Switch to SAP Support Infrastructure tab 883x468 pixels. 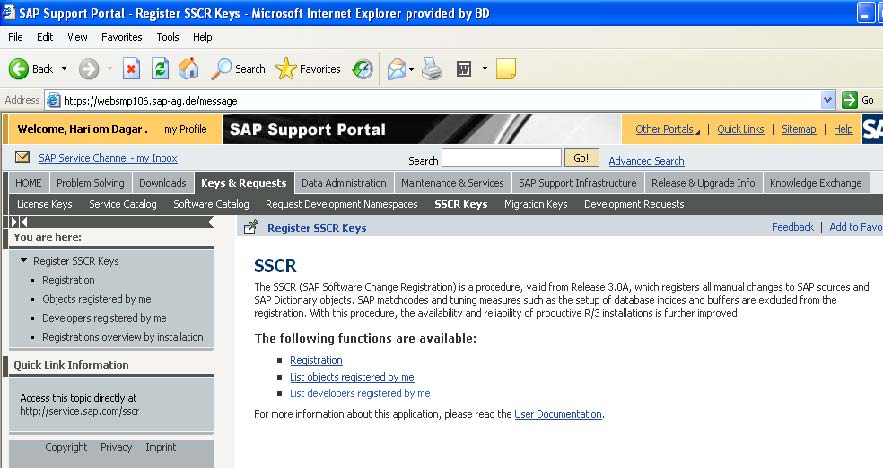click(x=577, y=183)
